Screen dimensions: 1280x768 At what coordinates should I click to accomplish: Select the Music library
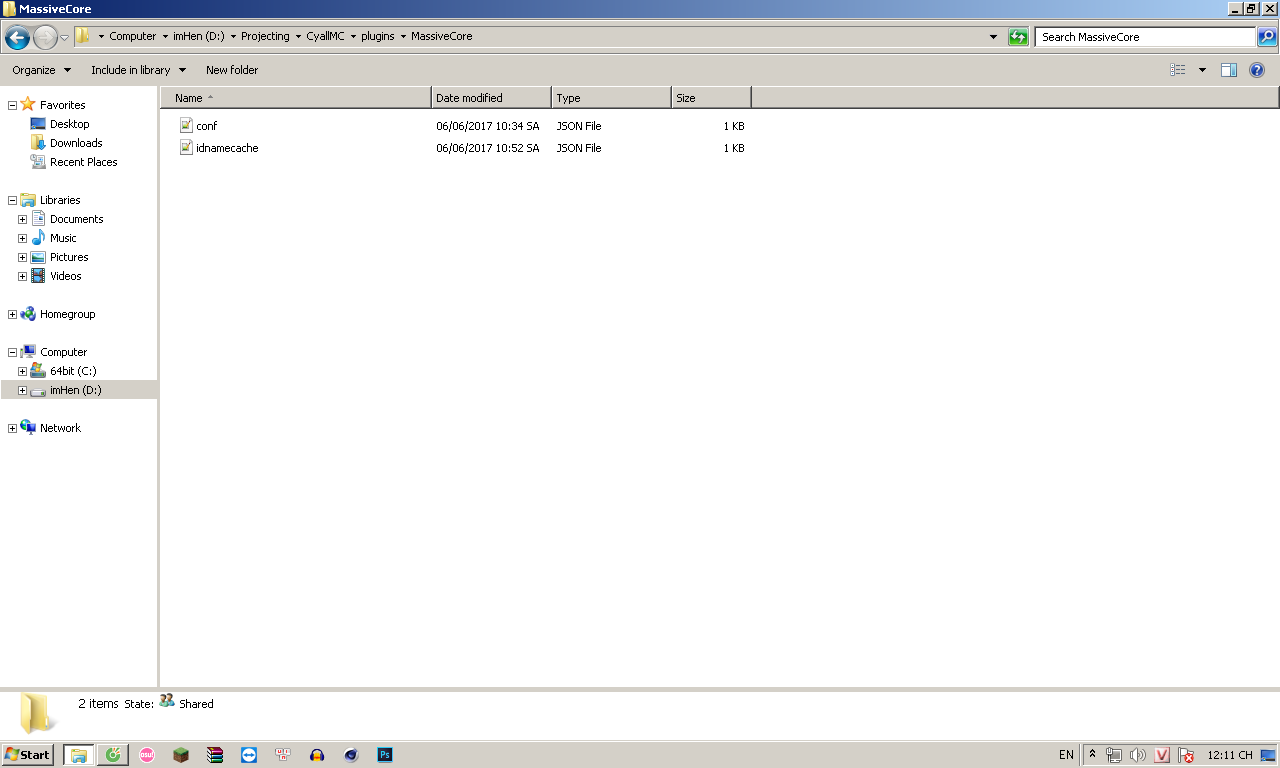pyautogui.click(x=63, y=238)
